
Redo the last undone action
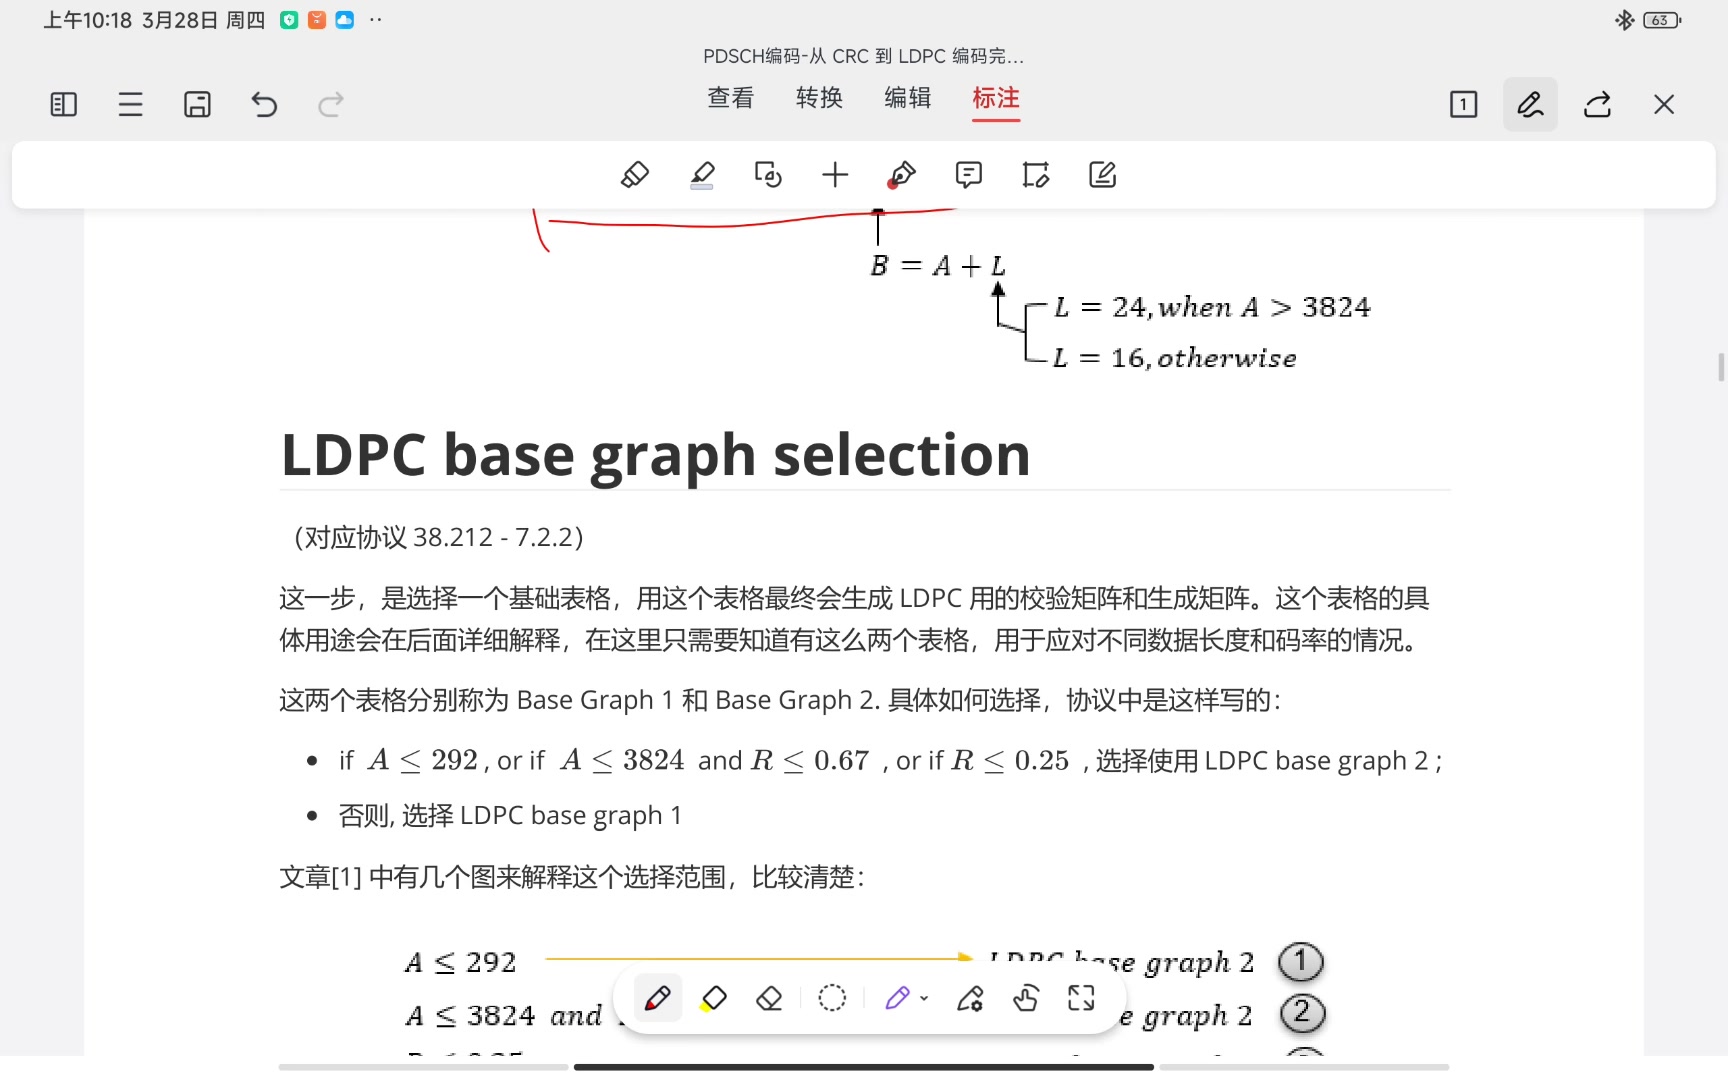pos(331,104)
